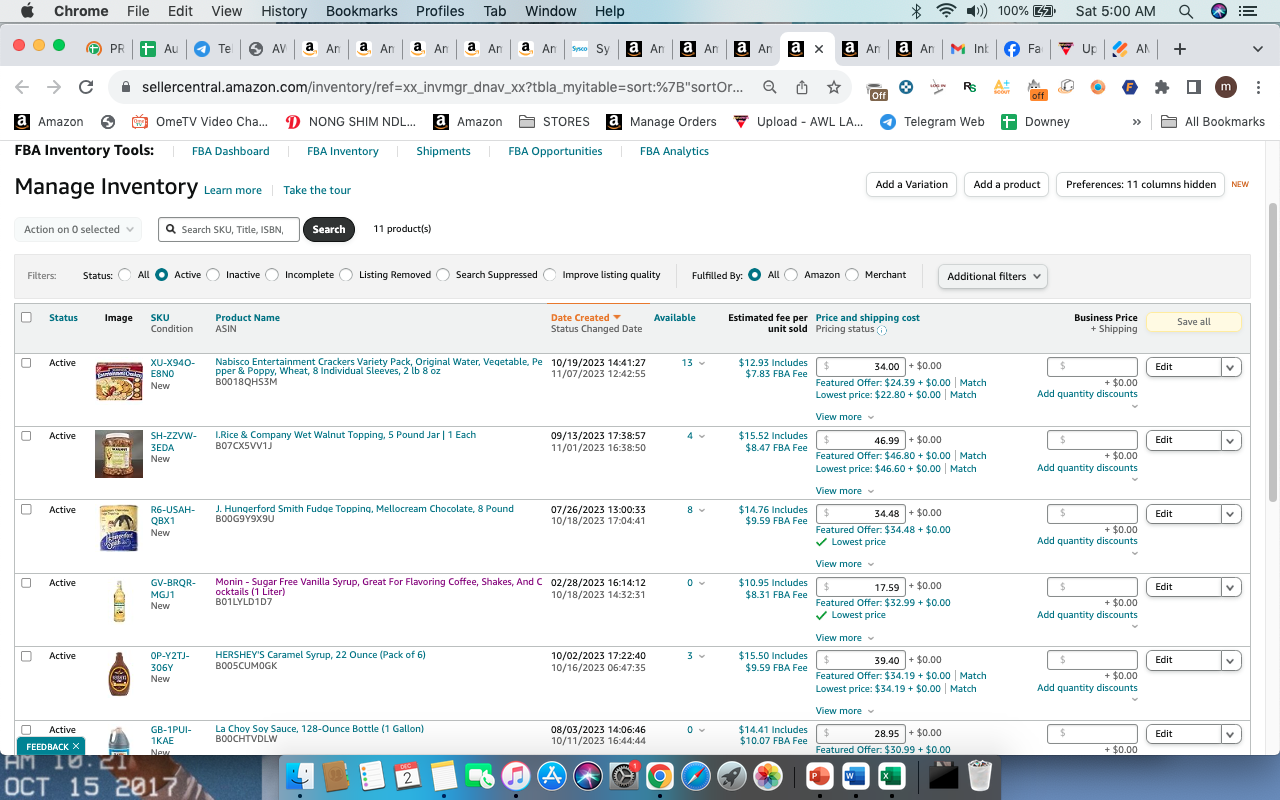Viewport: 1280px width, 800px height.
Task: Select the 'All' status radio button
Action: click(x=125, y=275)
